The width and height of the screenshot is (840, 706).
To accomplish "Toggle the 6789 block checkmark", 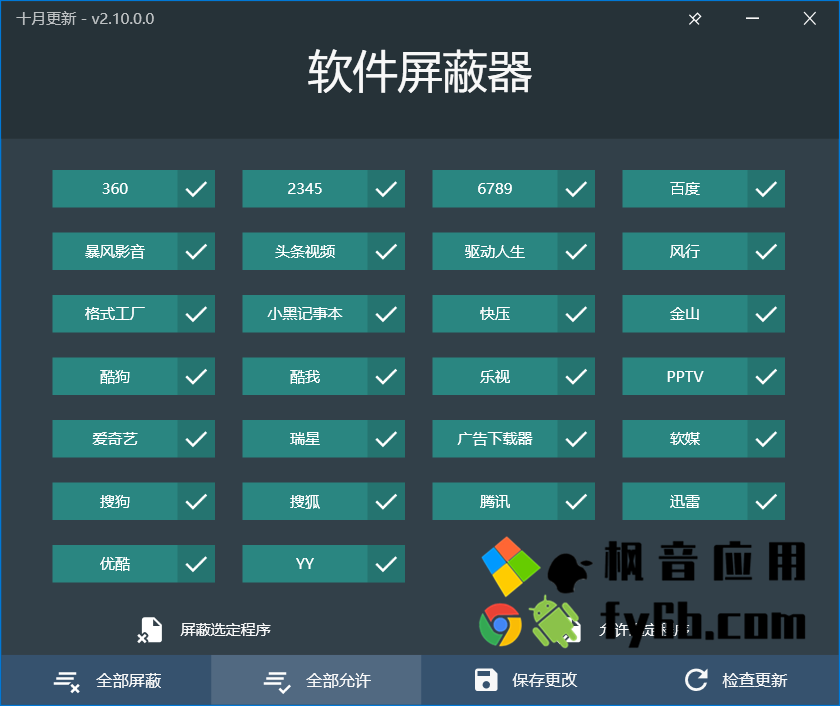I will [x=576, y=189].
